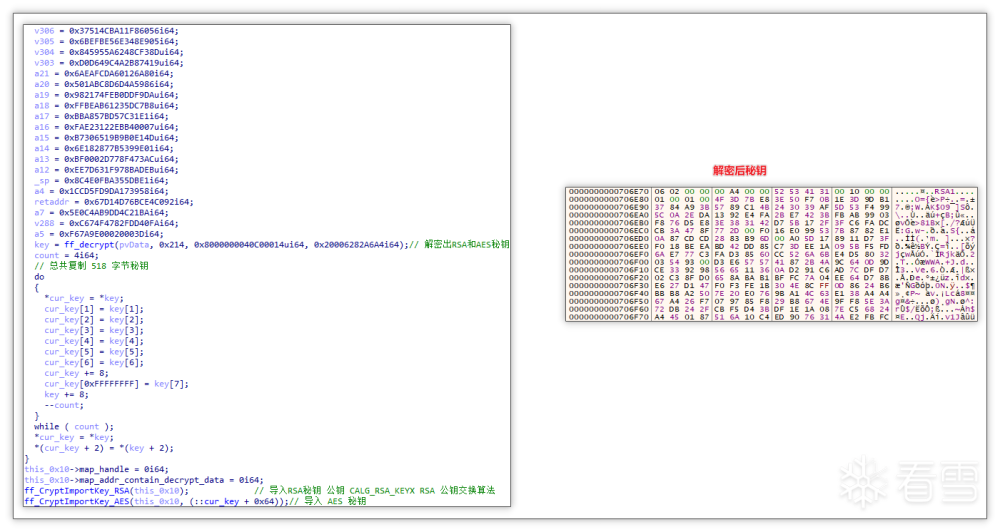Select variable a15 in the code
Screen dimensions: 1000x532
(x=41, y=138)
